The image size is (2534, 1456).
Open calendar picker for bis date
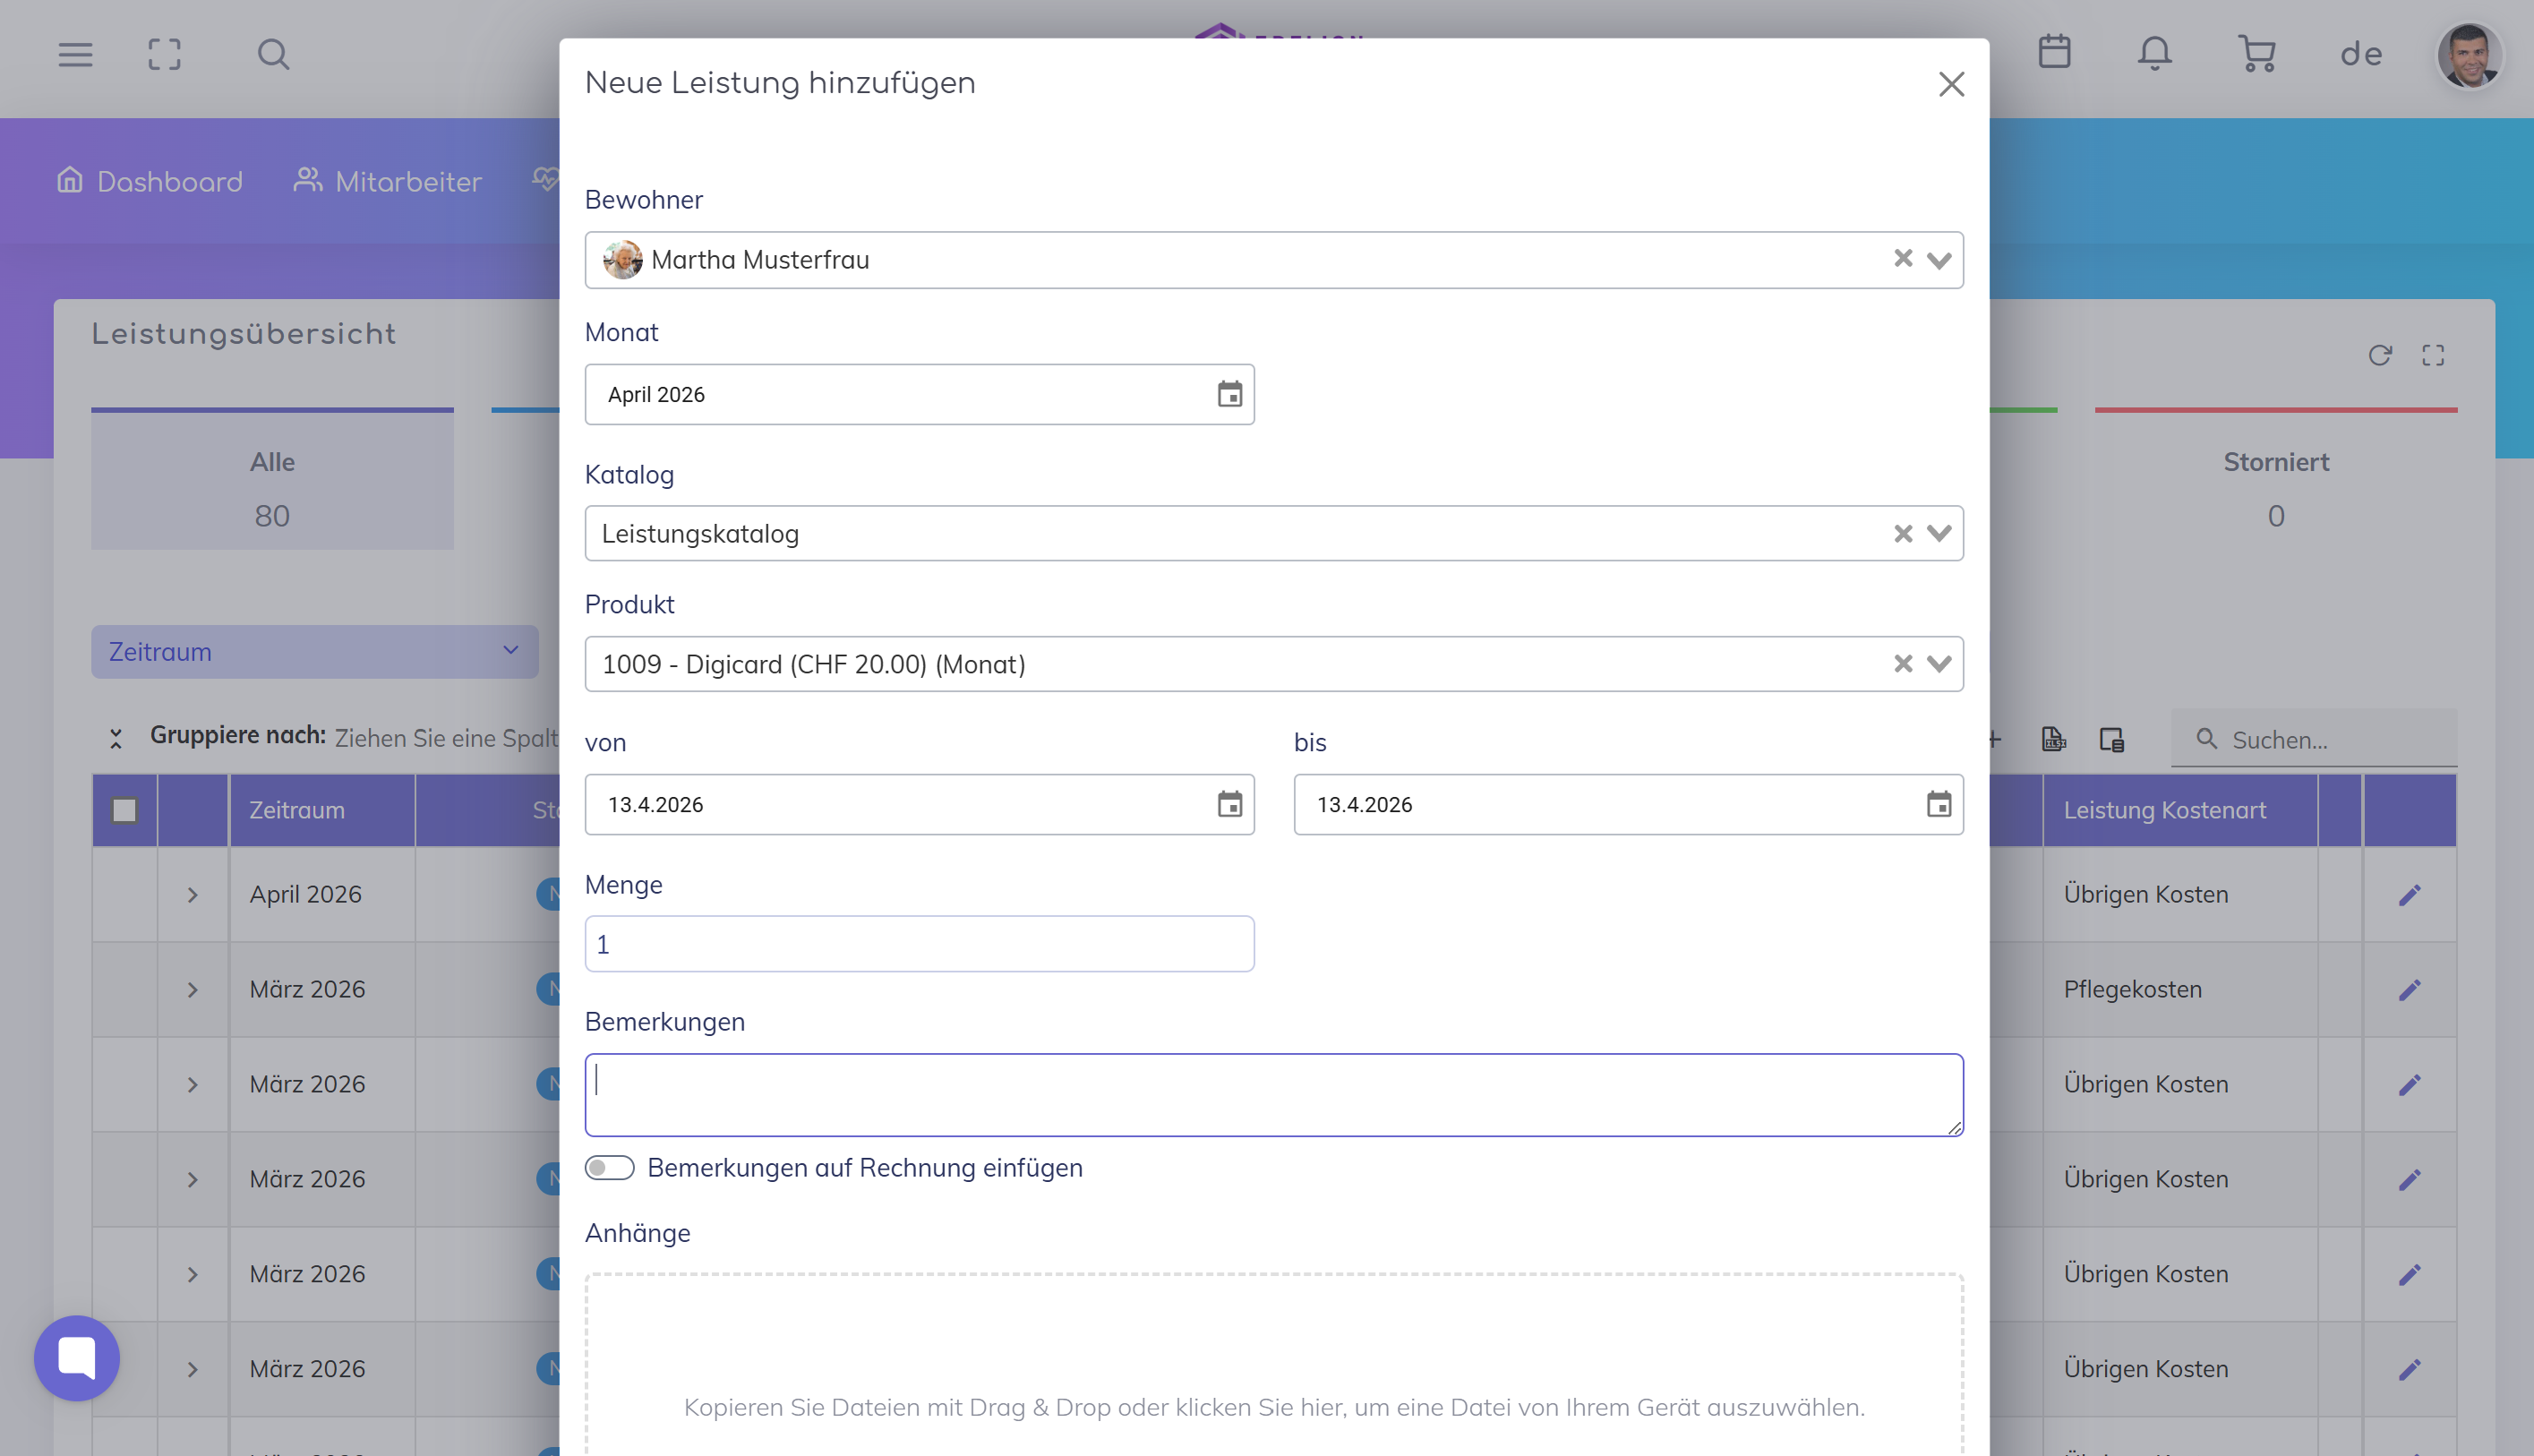[x=1938, y=804]
